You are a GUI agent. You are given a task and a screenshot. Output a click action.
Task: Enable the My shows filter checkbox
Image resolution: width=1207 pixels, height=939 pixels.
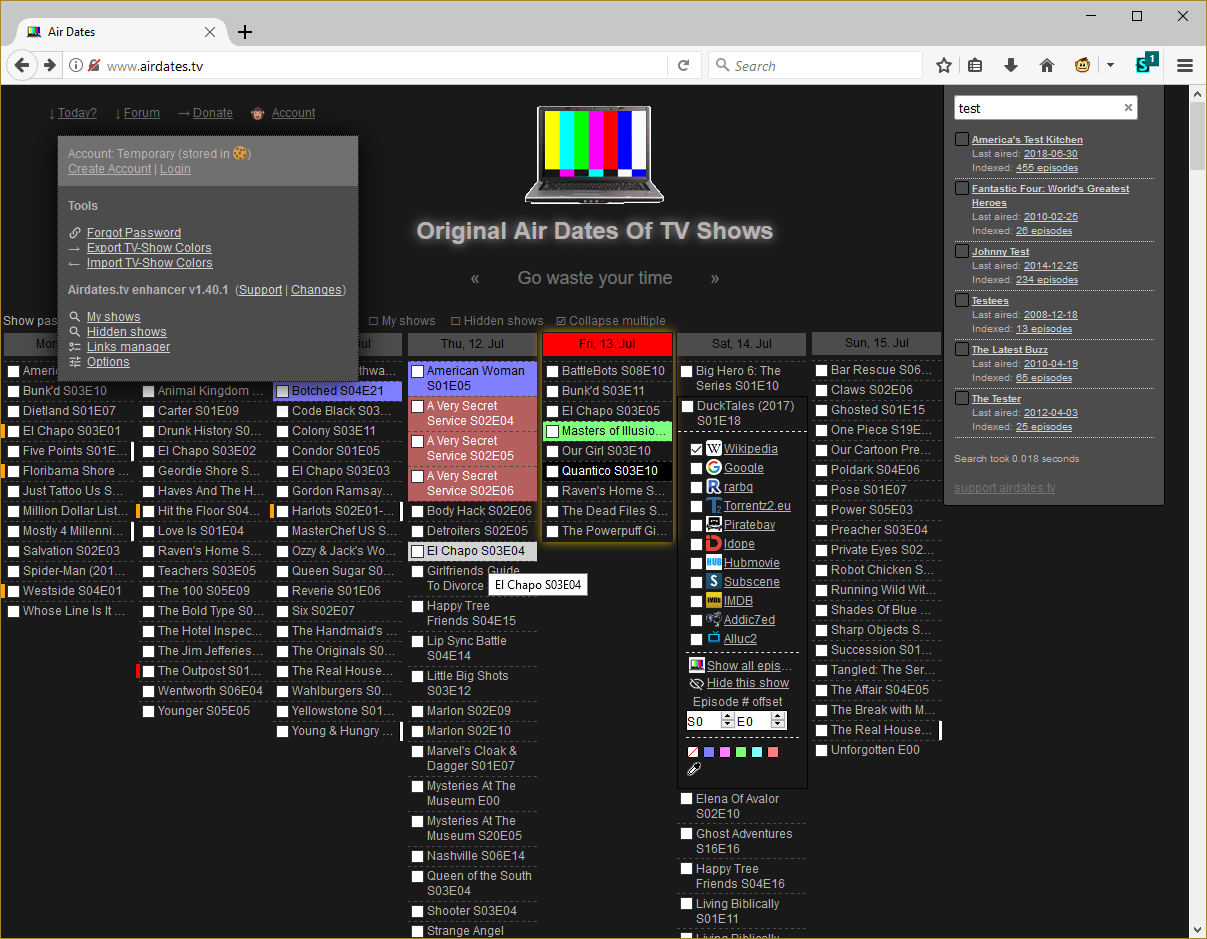click(x=374, y=321)
